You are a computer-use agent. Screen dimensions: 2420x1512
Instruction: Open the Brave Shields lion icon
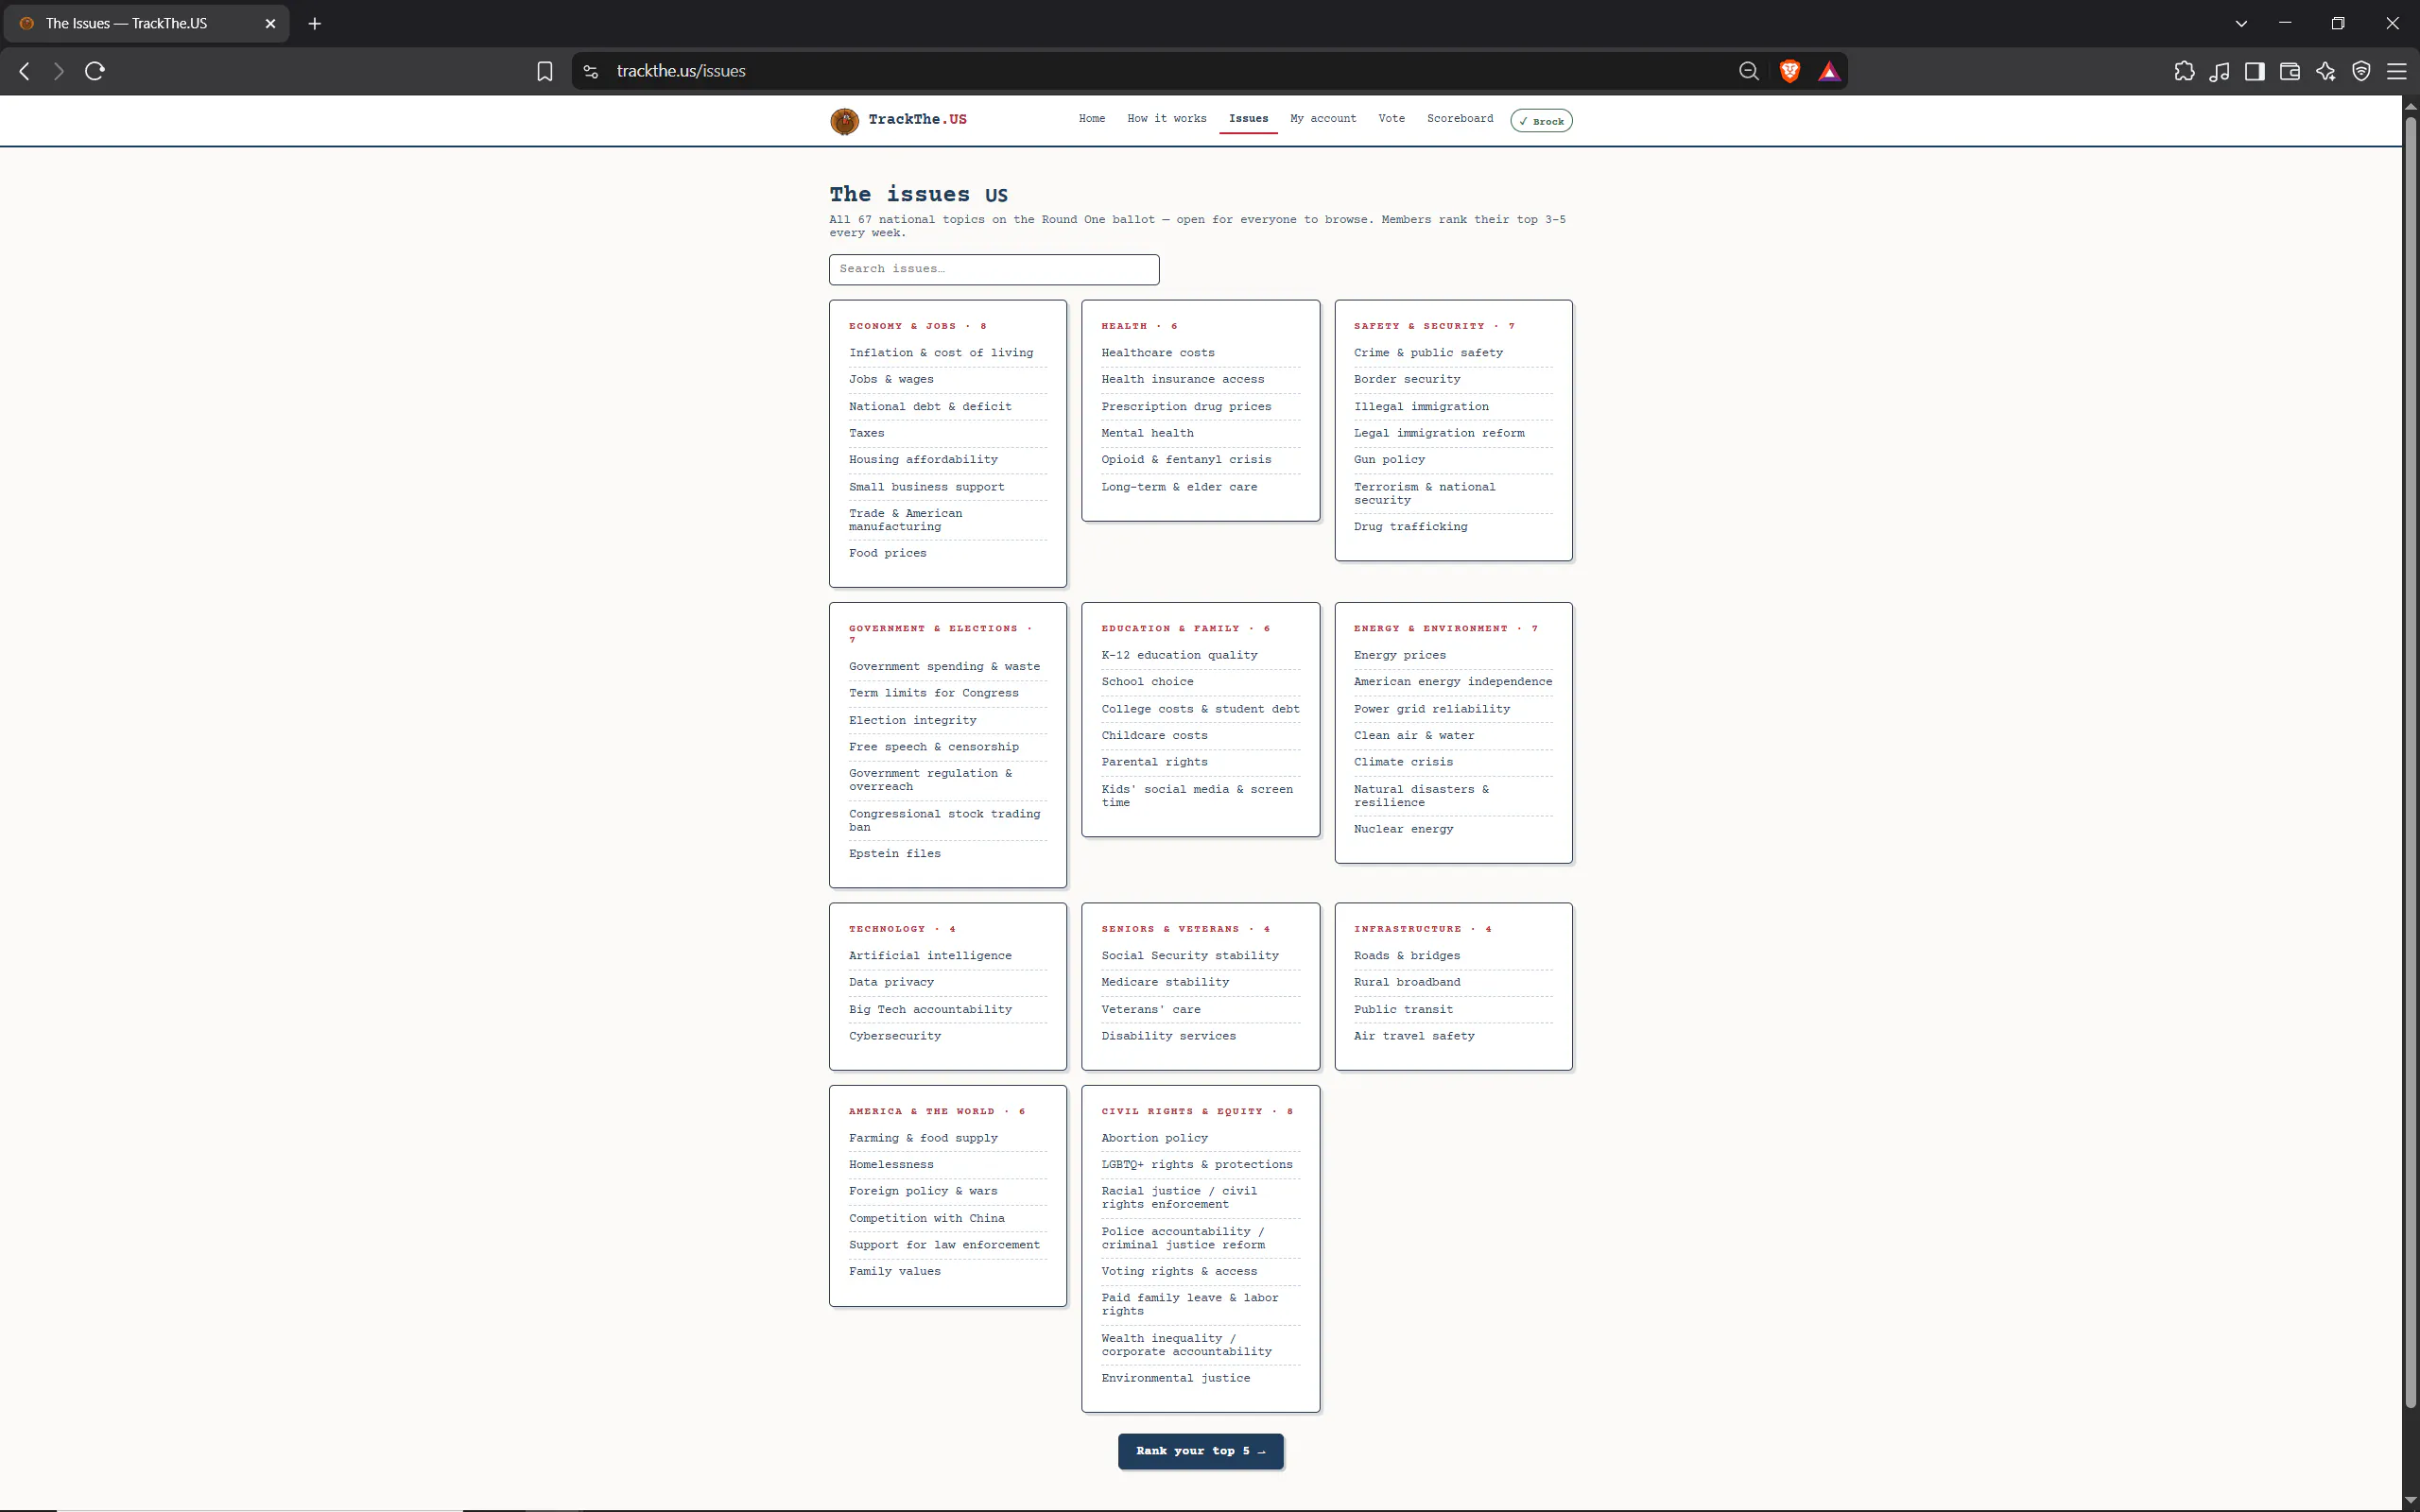tap(1790, 71)
